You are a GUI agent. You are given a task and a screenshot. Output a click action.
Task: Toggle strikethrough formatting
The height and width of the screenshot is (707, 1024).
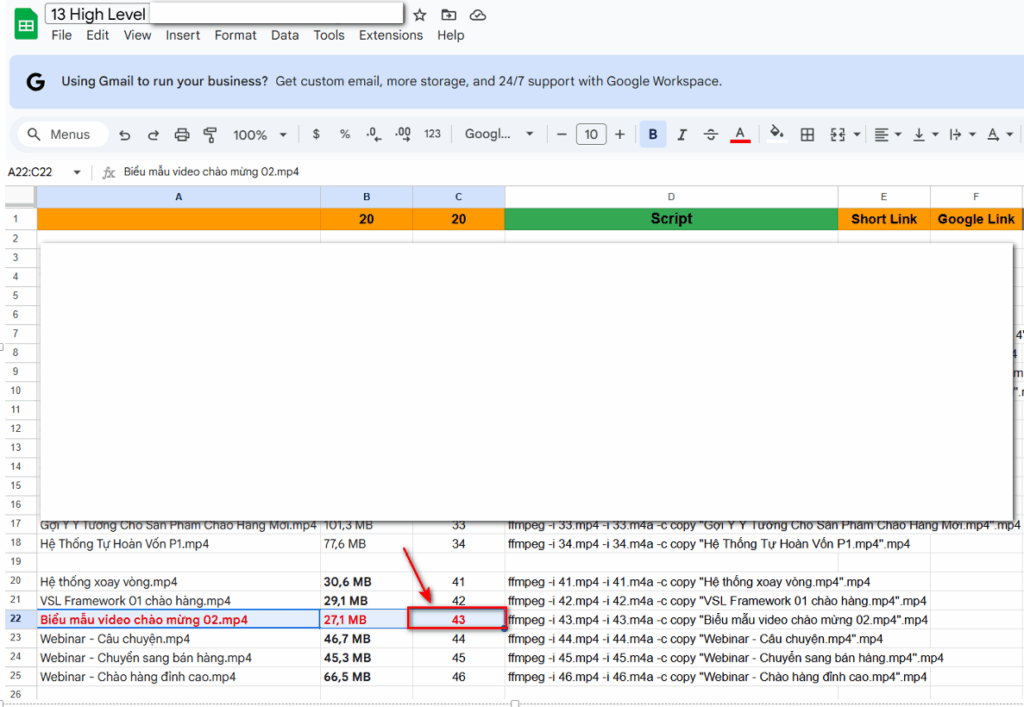[711, 134]
